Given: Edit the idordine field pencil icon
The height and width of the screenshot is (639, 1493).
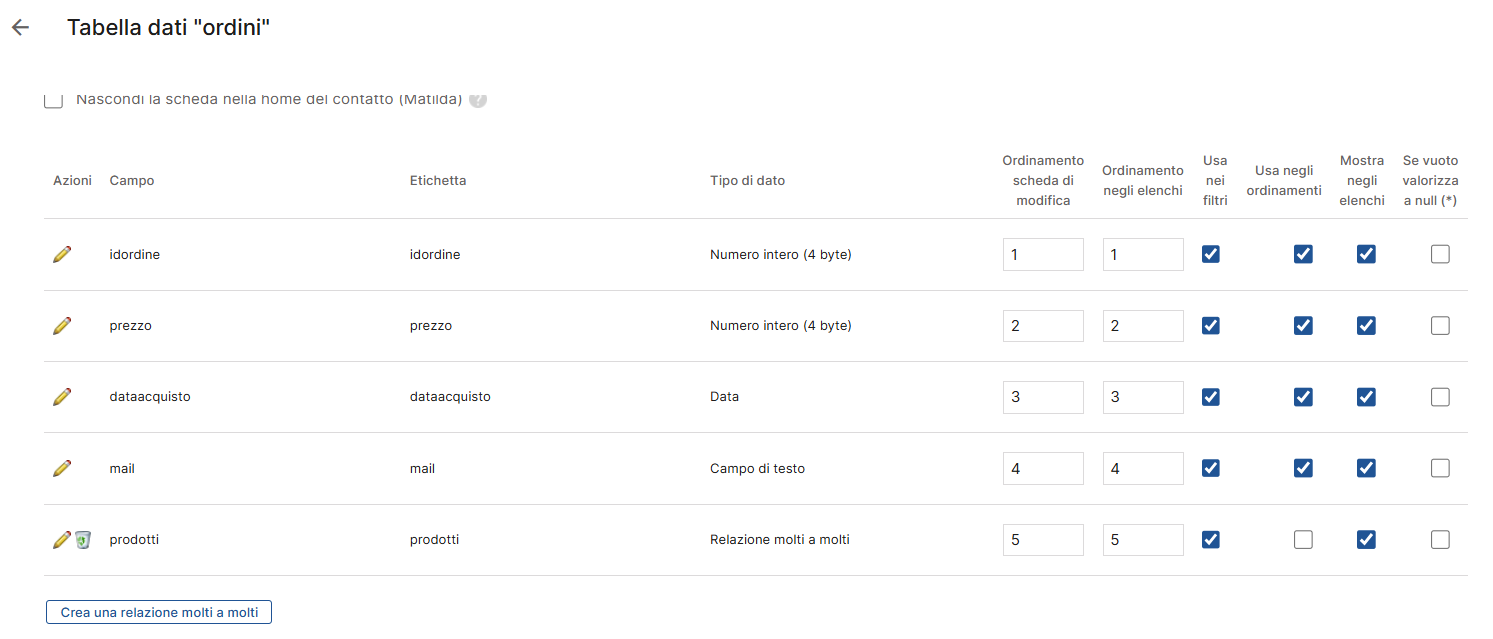Looking at the screenshot, I should (x=62, y=255).
